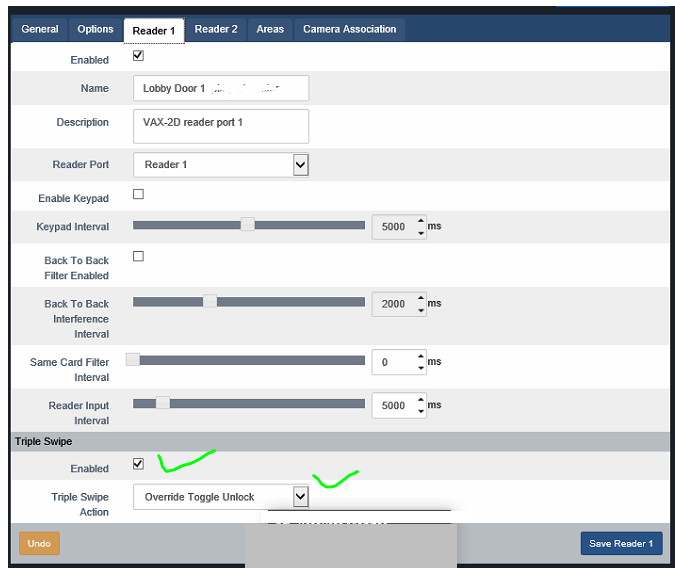Click the Reader Input Interval slider handle
Viewport: 675px width, 568px height.
tap(162, 403)
